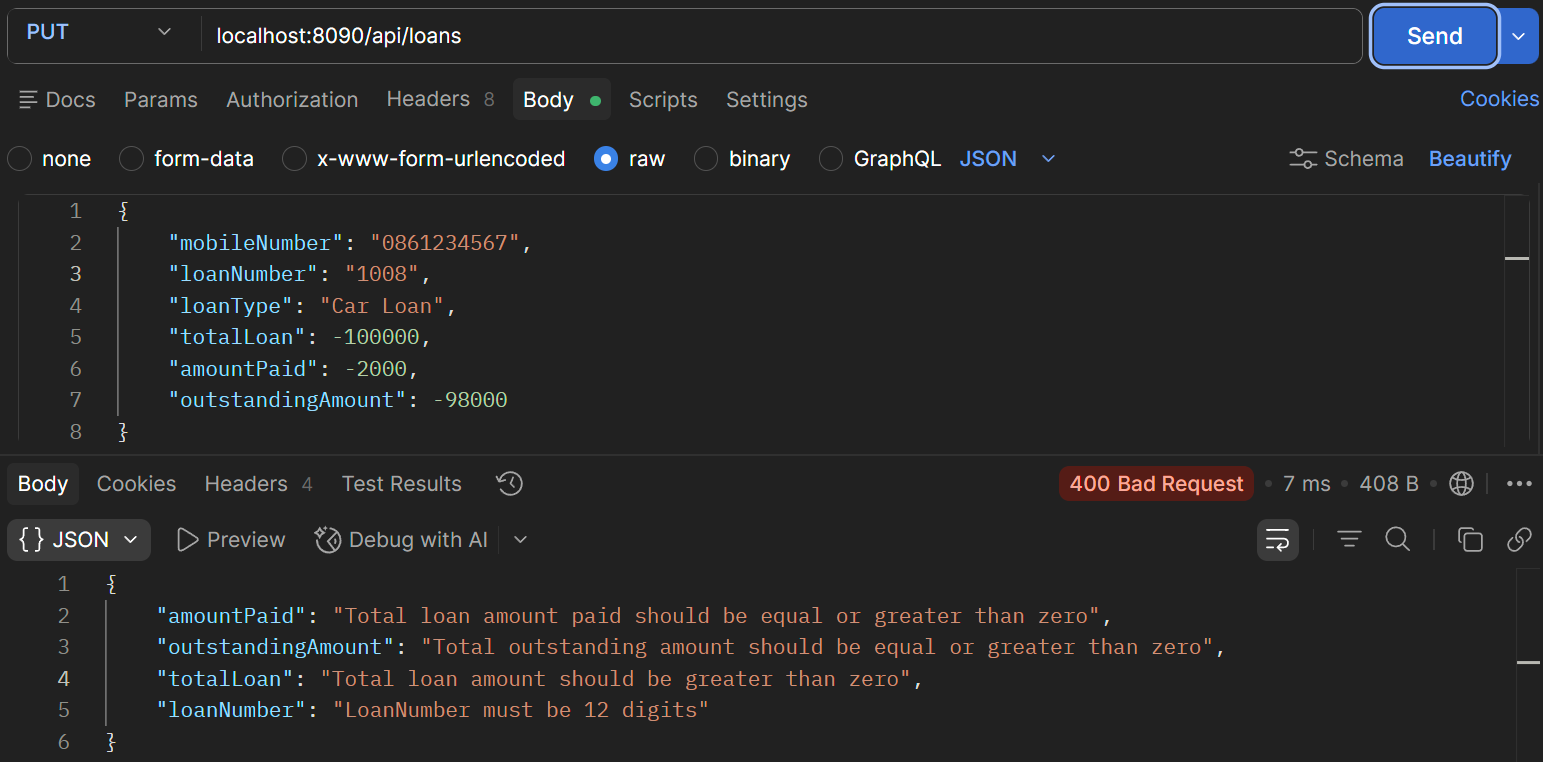This screenshot has width=1543, height=762.
Task: Click Debug with AI
Action: click(x=401, y=540)
